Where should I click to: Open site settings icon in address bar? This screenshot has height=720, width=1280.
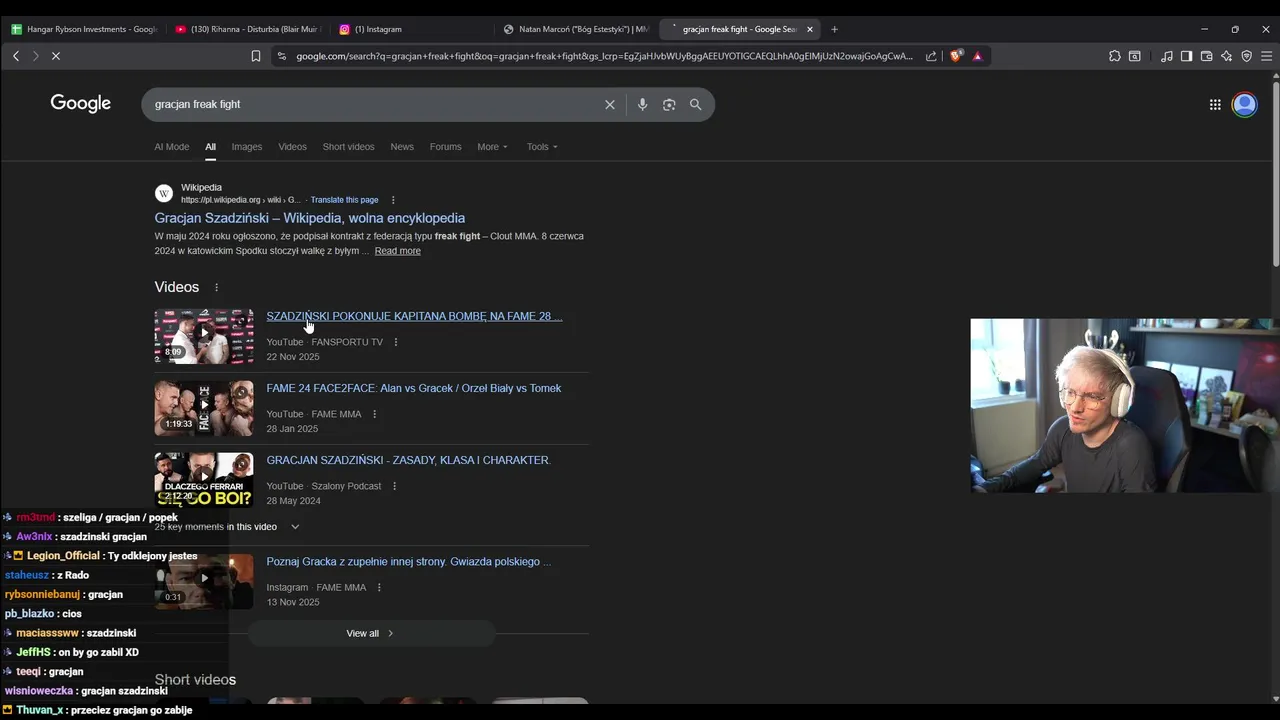tap(283, 56)
